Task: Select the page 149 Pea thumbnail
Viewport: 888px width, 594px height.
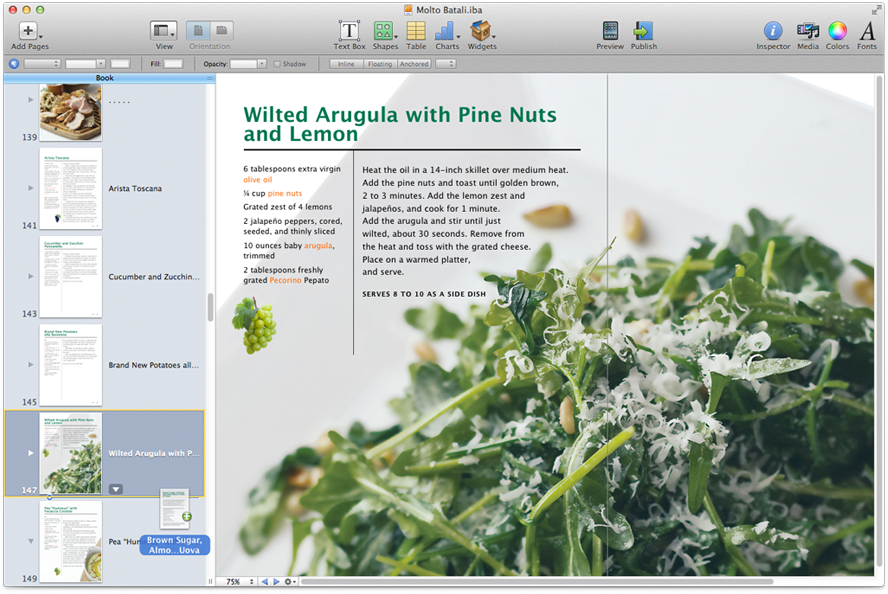Action: 71,542
